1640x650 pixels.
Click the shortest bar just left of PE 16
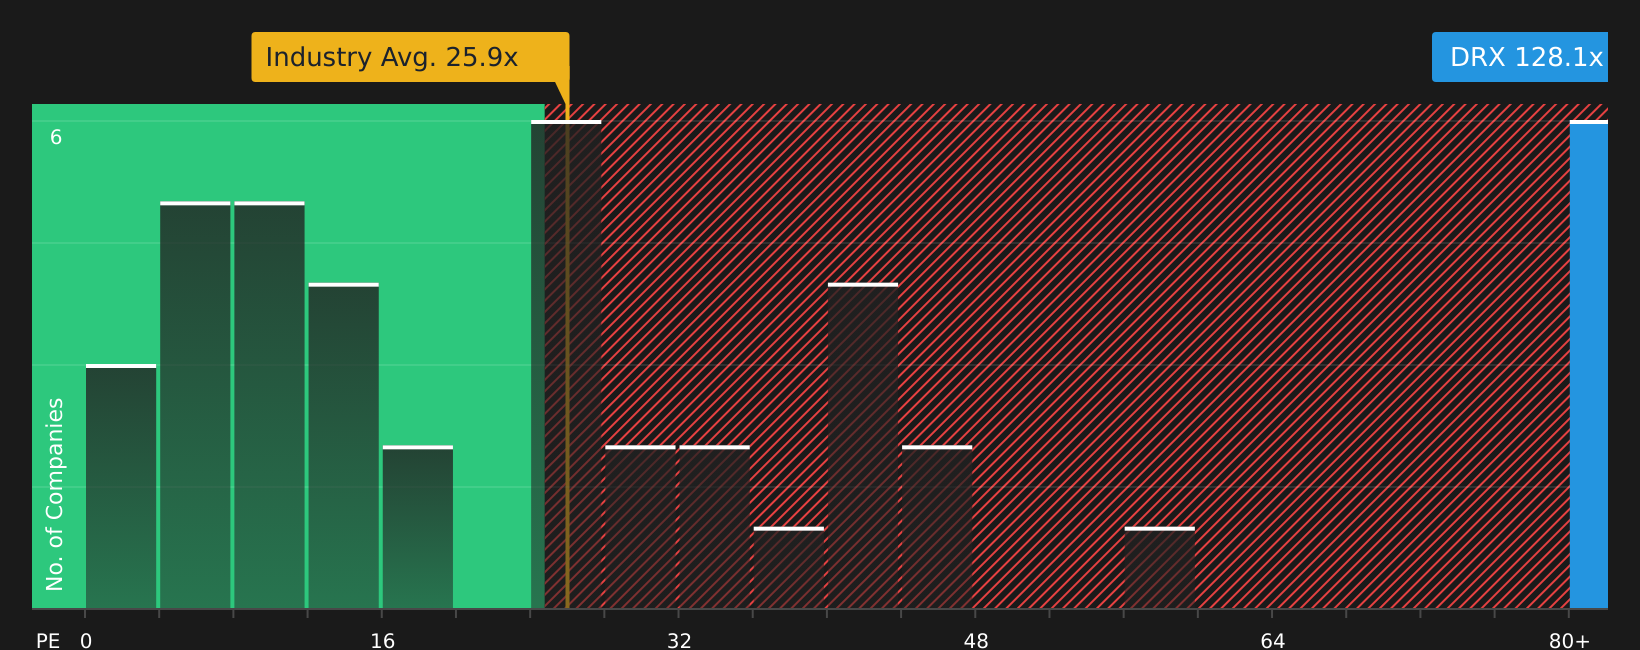pyautogui.click(x=418, y=527)
